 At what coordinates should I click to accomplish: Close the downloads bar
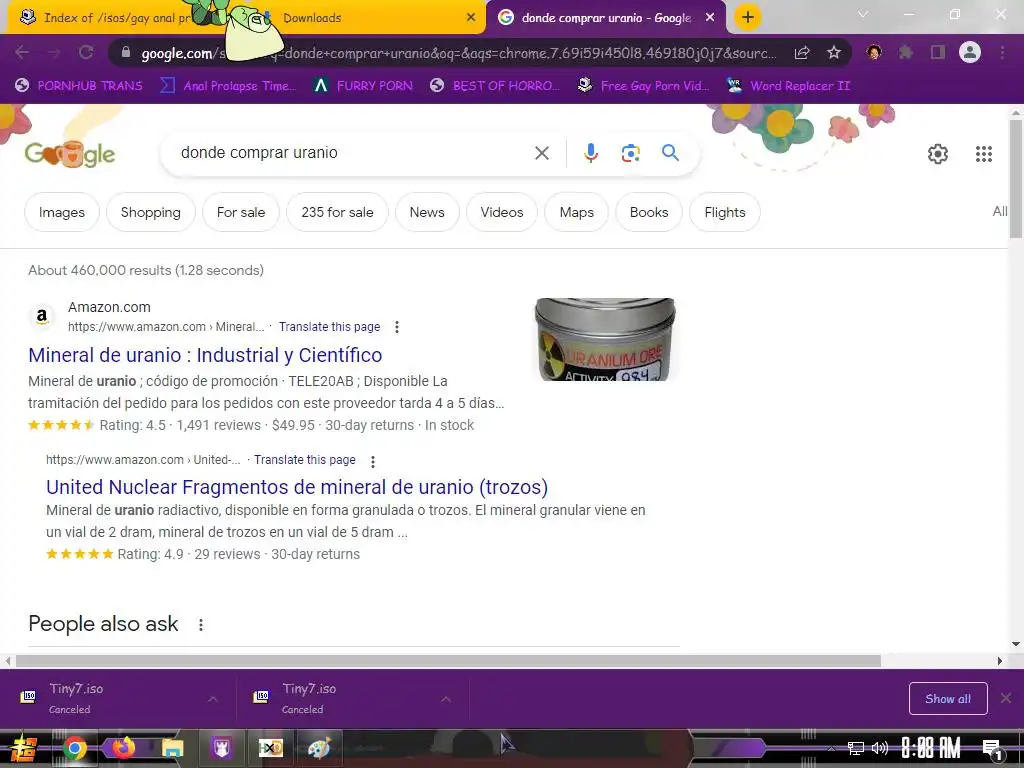[1006, 698]
